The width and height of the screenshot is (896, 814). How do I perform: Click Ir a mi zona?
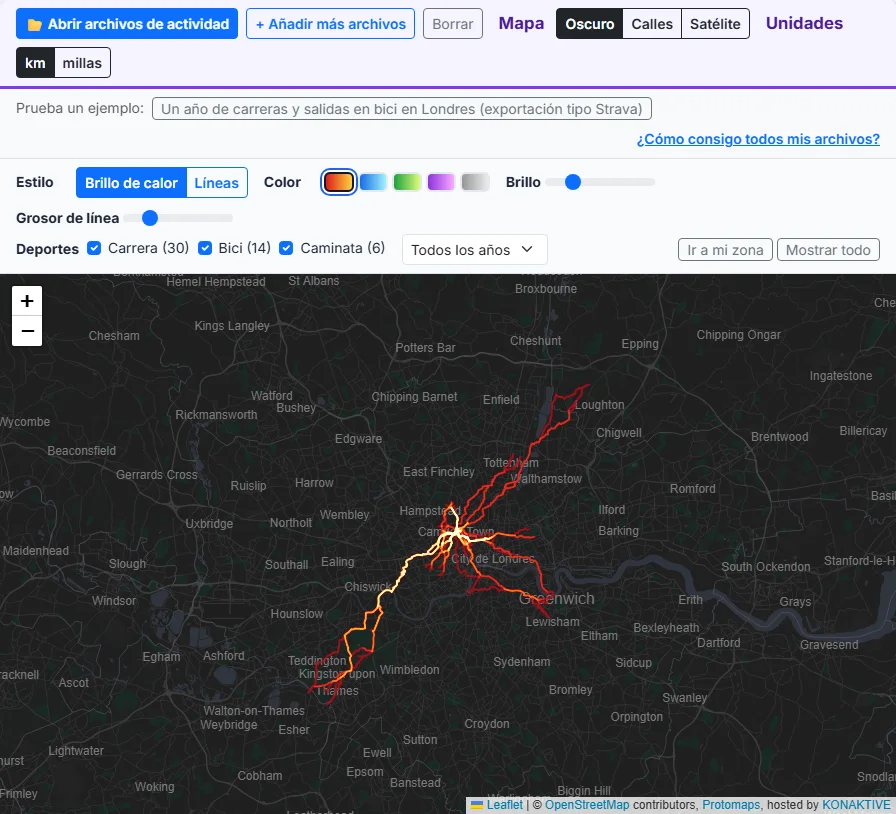point(725,250)
